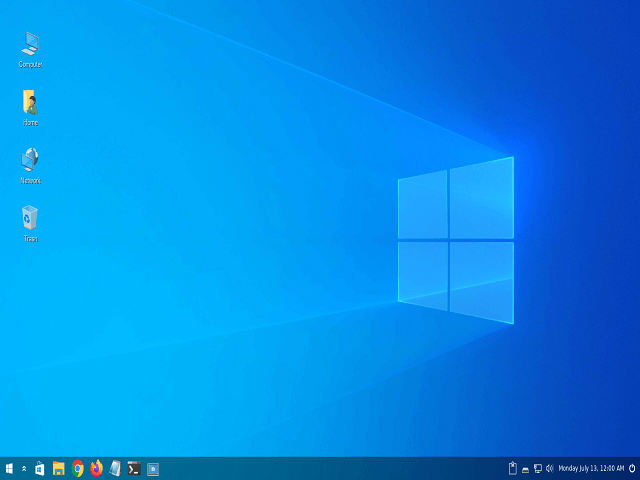
Task: Open the network connection tray icon
Action: pyautogui.click(x=537, y=468)
